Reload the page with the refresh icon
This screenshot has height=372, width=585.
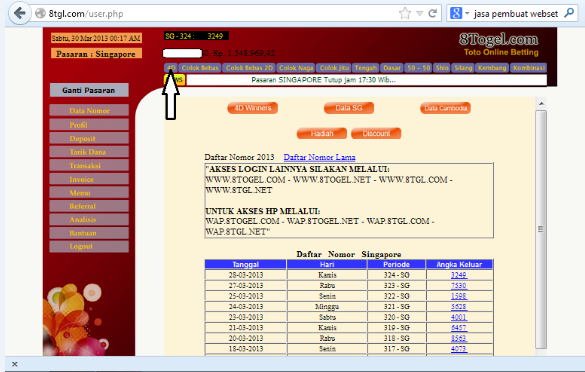pos(432,14)
